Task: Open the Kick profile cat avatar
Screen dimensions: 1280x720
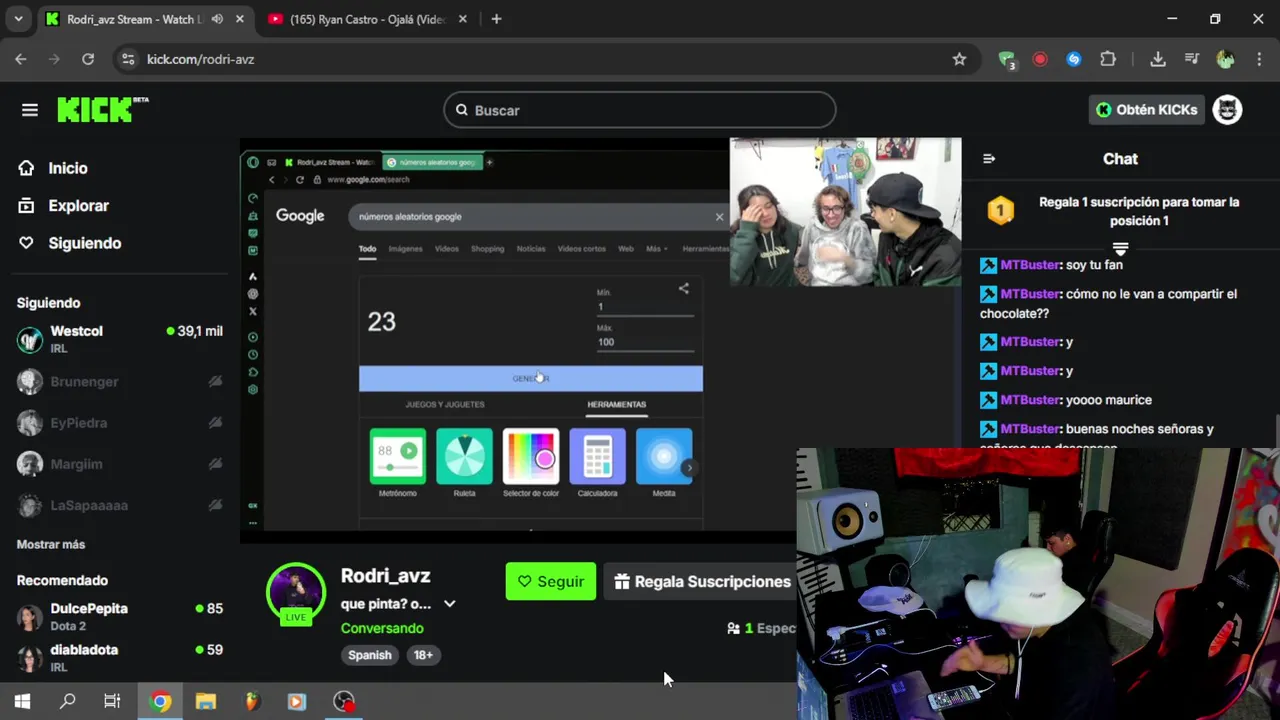Action: [1227, 110]
